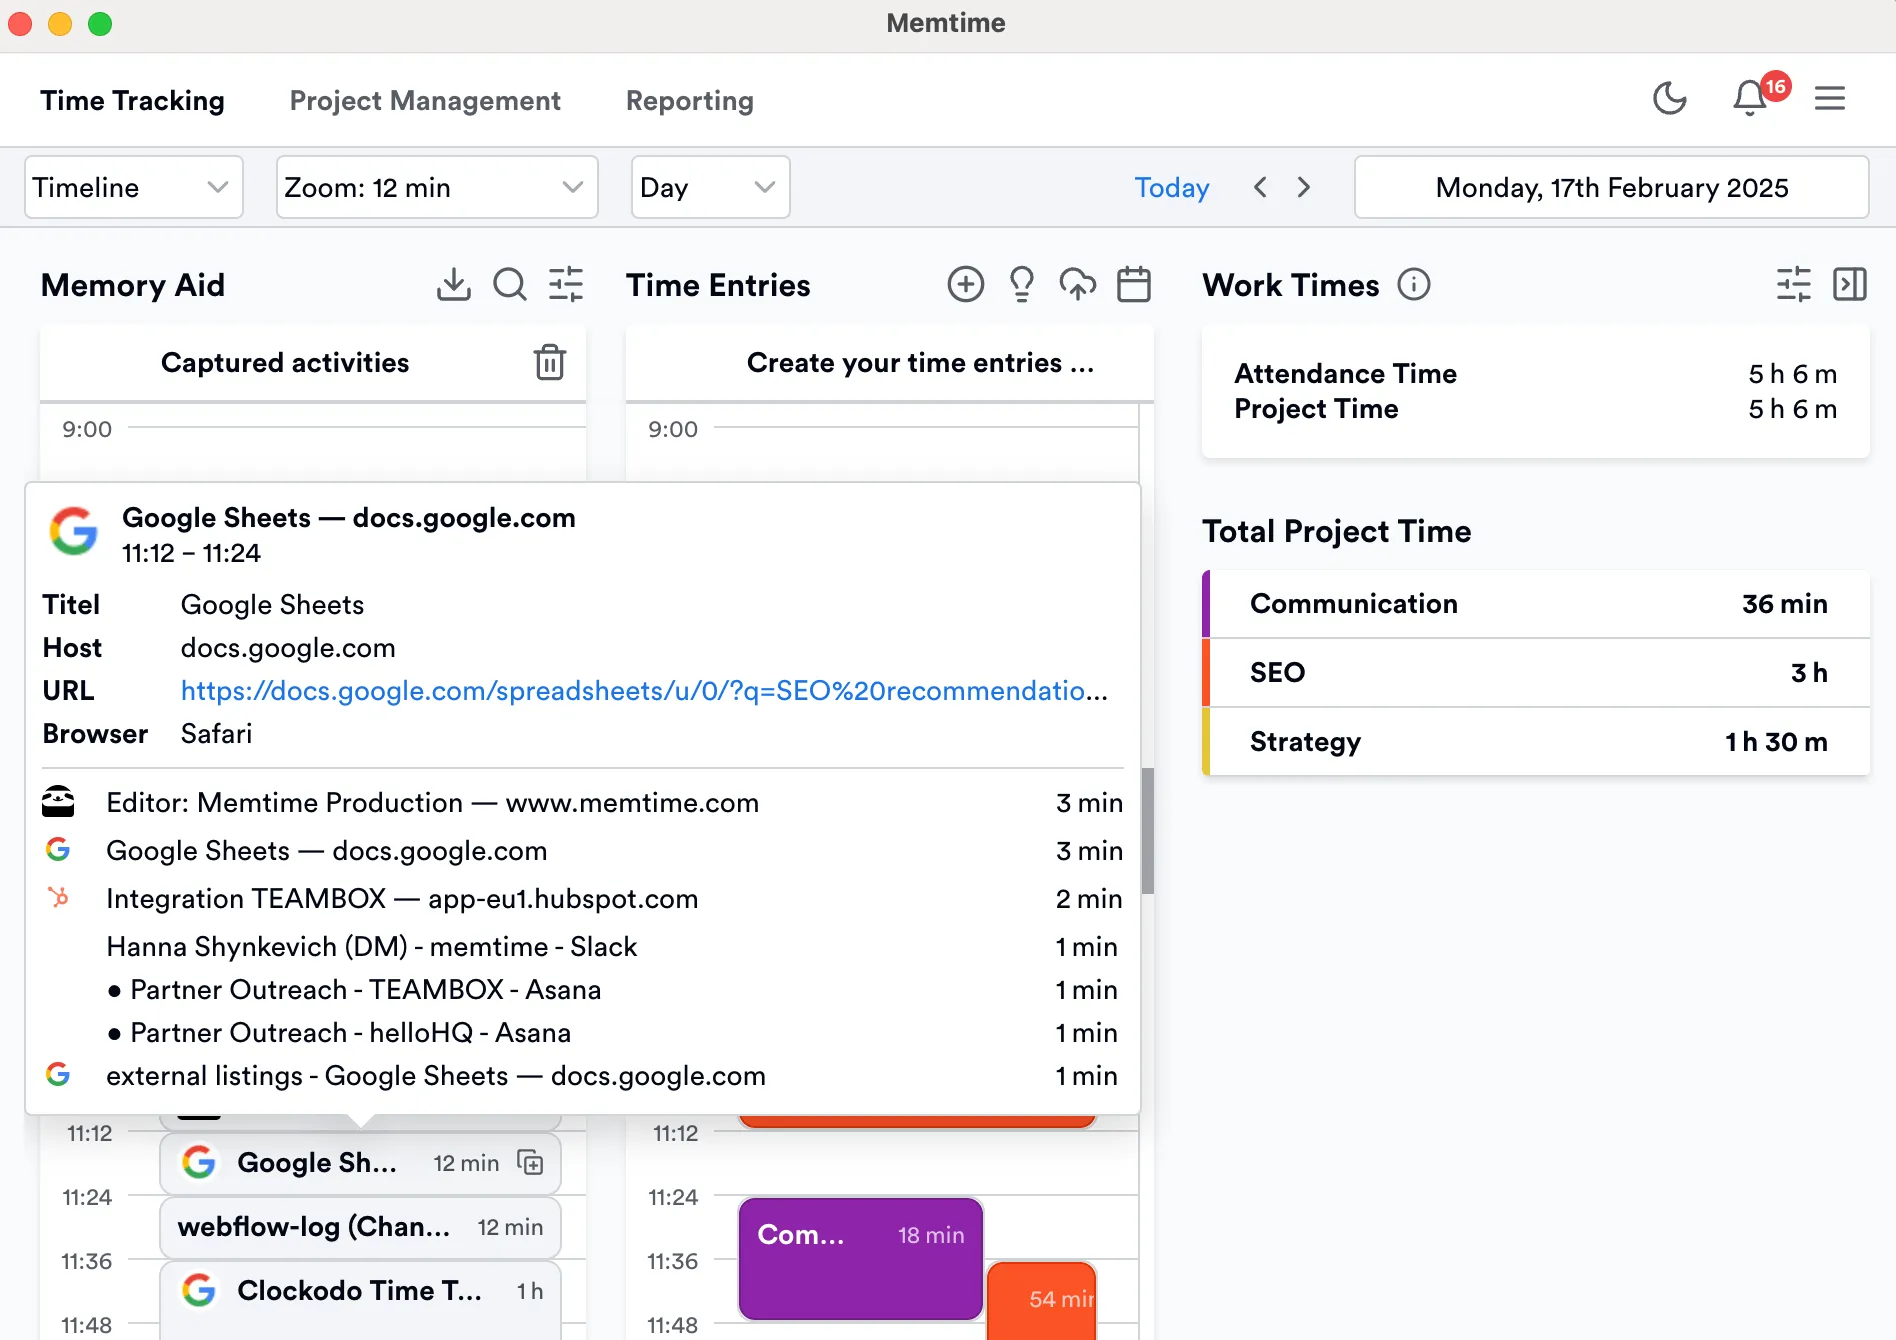Open notifications with 16 unread
The image size is (1896, 1340).
tap(1748, 98)
